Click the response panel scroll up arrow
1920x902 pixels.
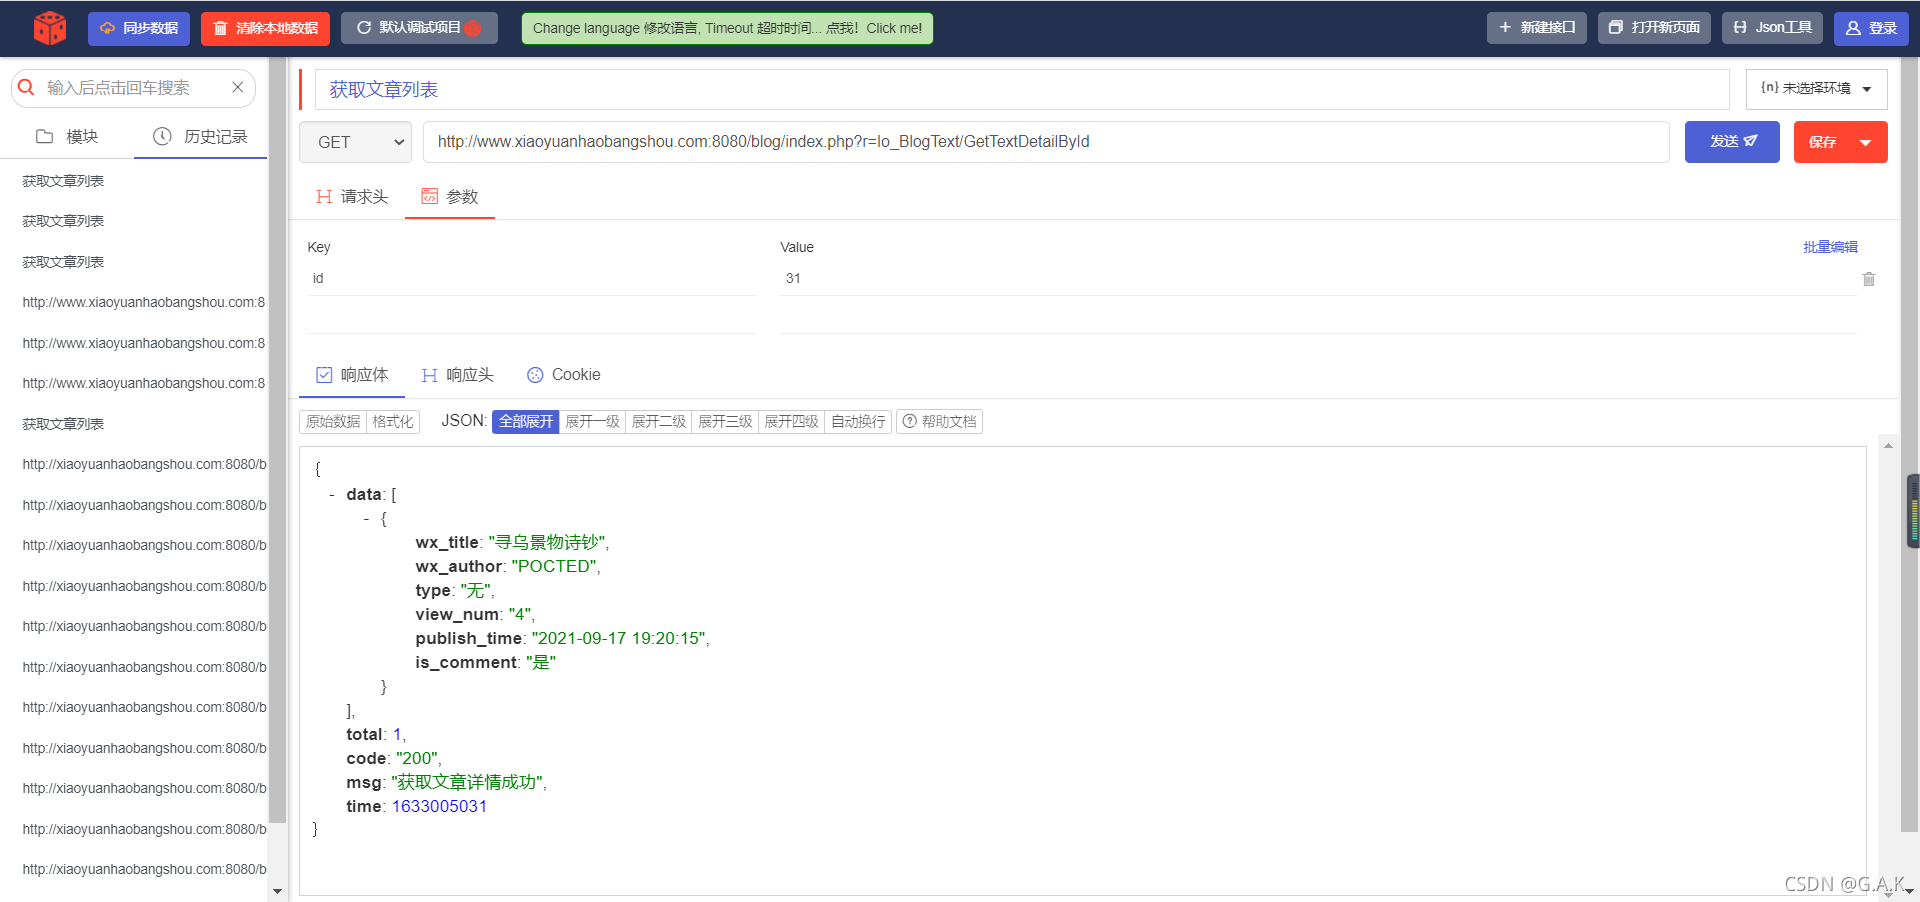(x=1888, y=446)
